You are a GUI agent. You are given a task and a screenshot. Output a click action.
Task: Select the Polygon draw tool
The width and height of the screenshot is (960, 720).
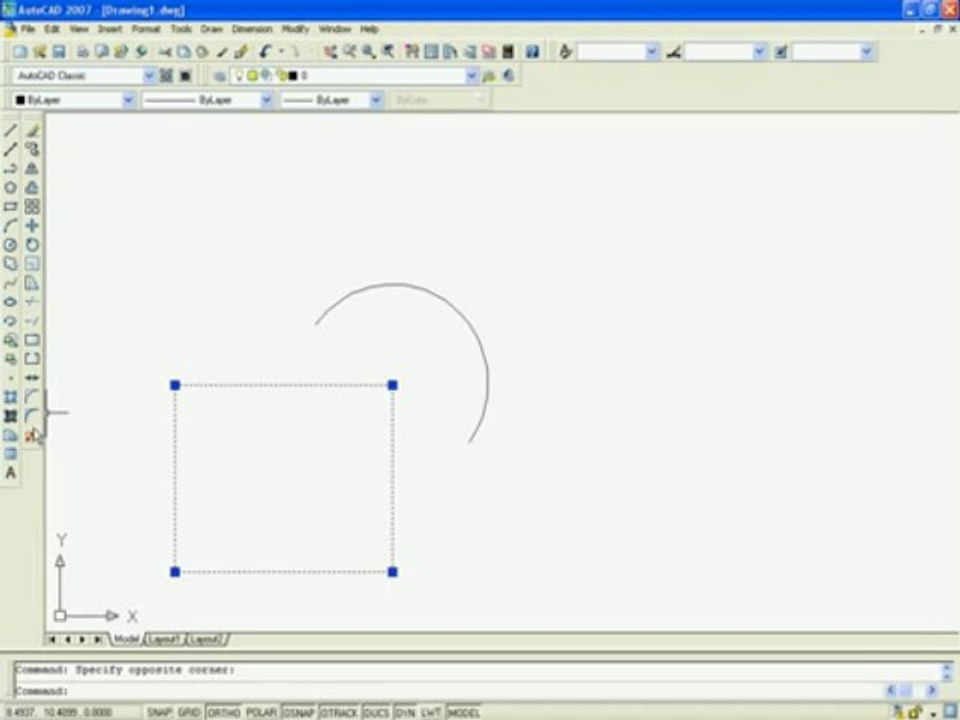10,187
